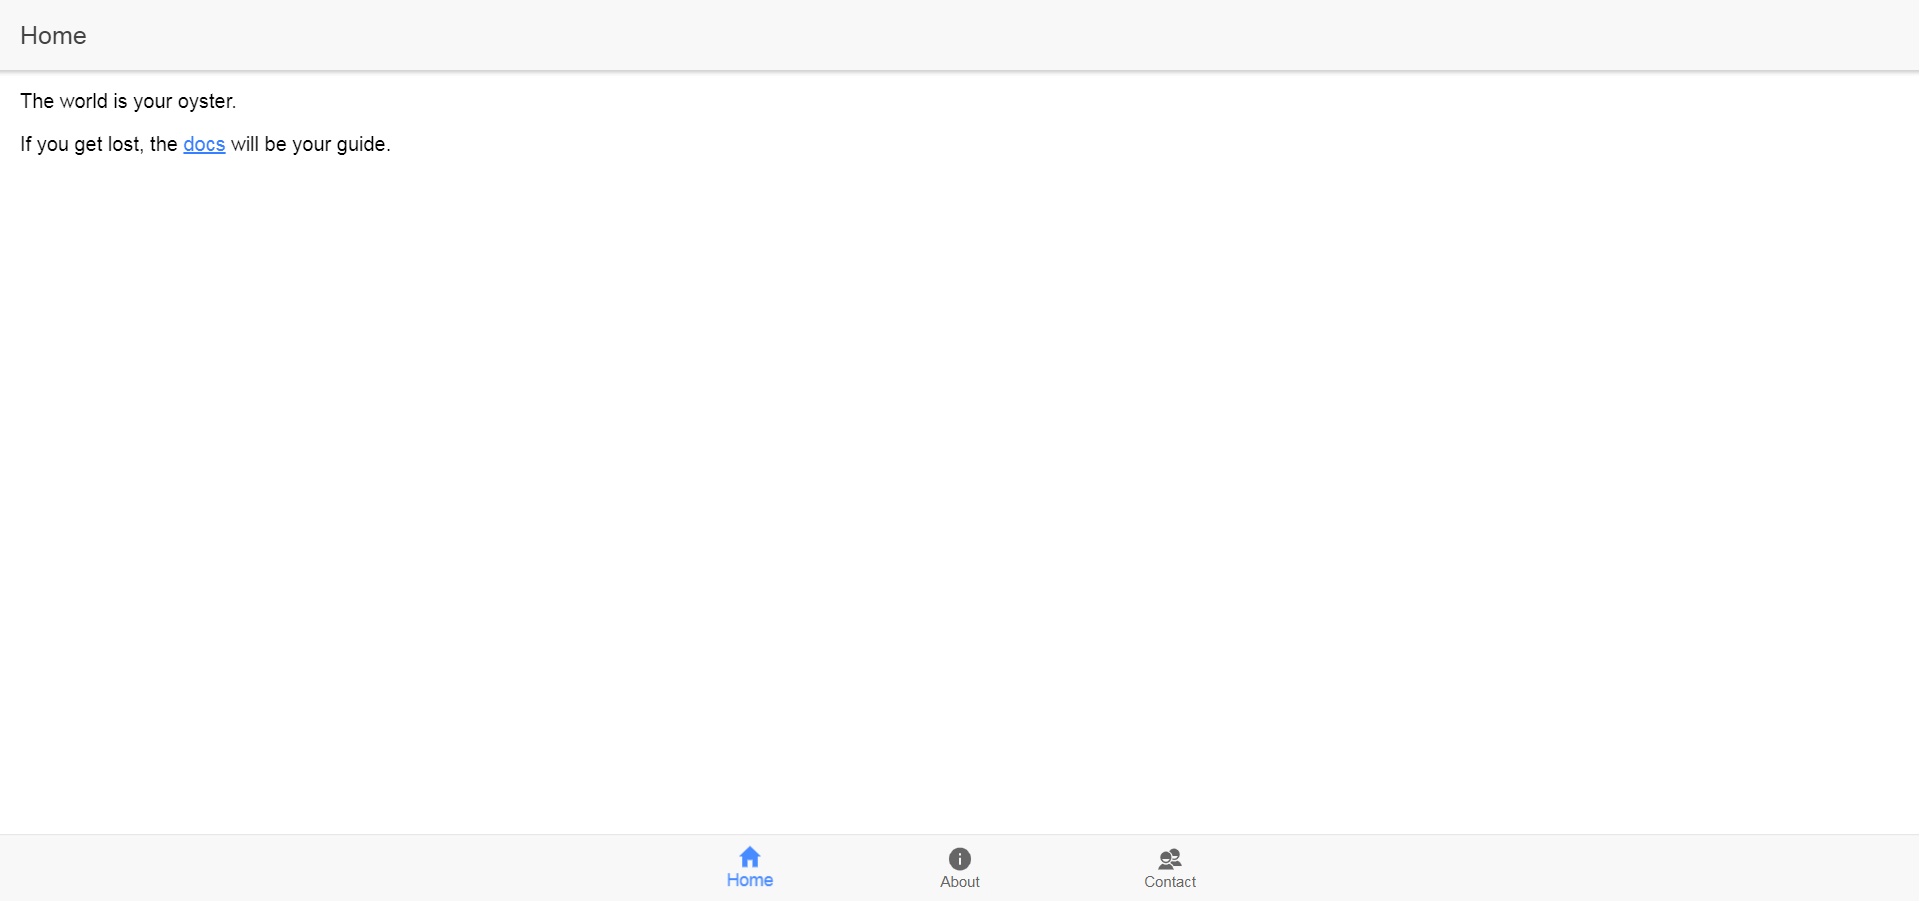Click tab bar gap between About and Contact
The image size is (1919, 901).
pyautogui.click(x=1065, y=868)
